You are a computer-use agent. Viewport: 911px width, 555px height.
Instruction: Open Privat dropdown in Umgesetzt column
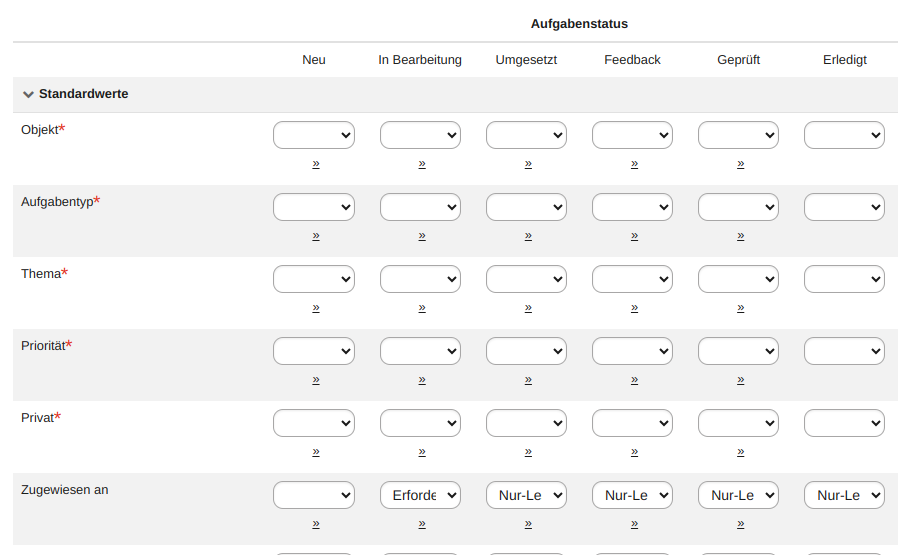coord(526,423)
